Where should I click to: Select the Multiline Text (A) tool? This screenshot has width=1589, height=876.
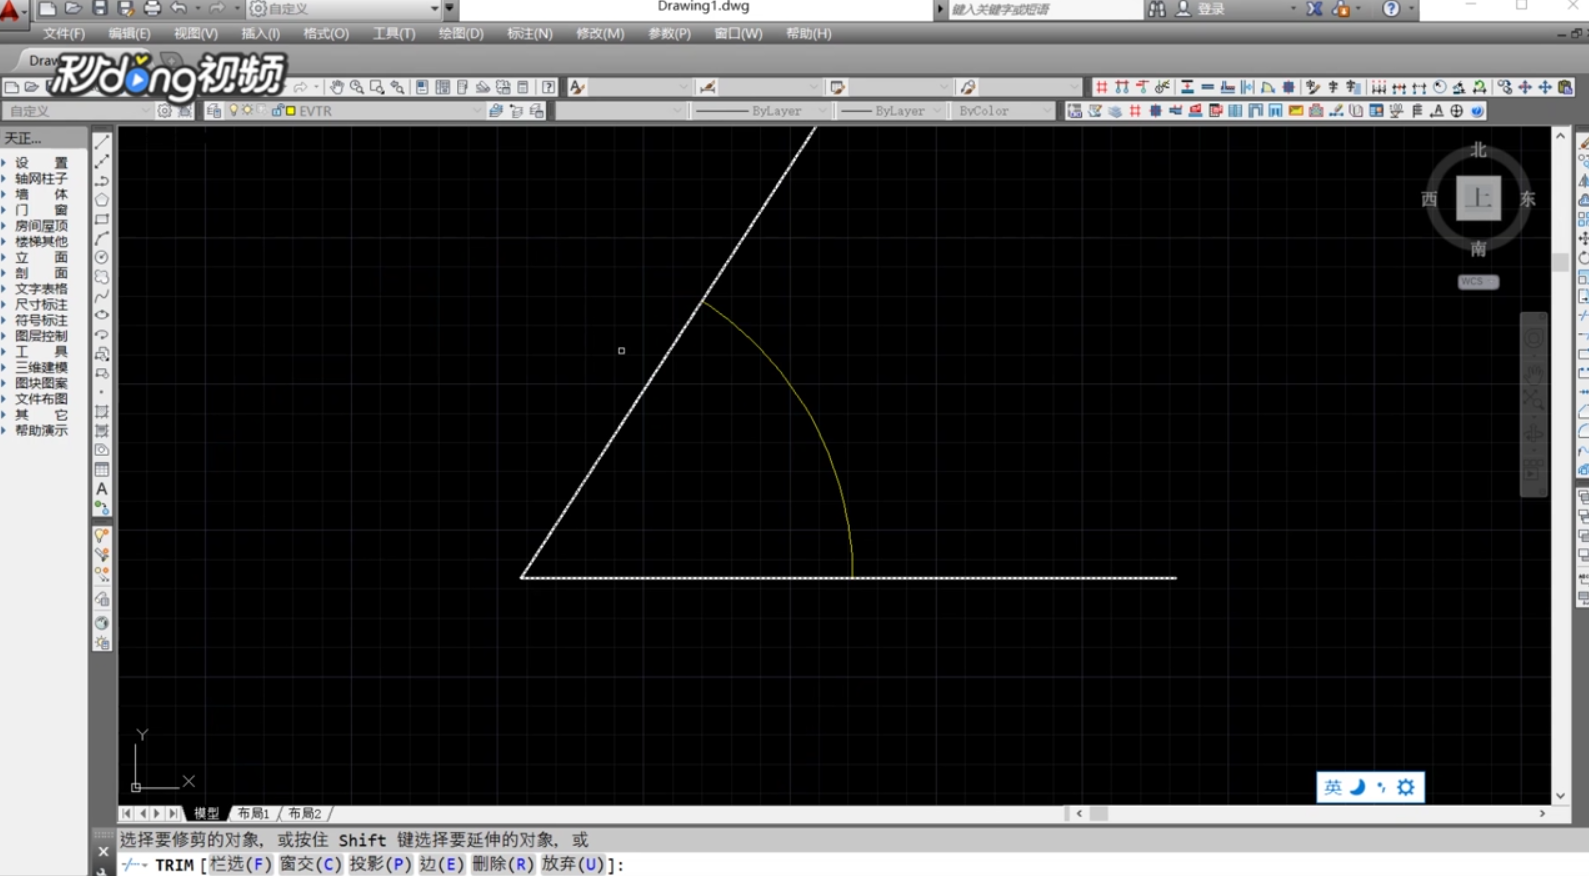102,489
